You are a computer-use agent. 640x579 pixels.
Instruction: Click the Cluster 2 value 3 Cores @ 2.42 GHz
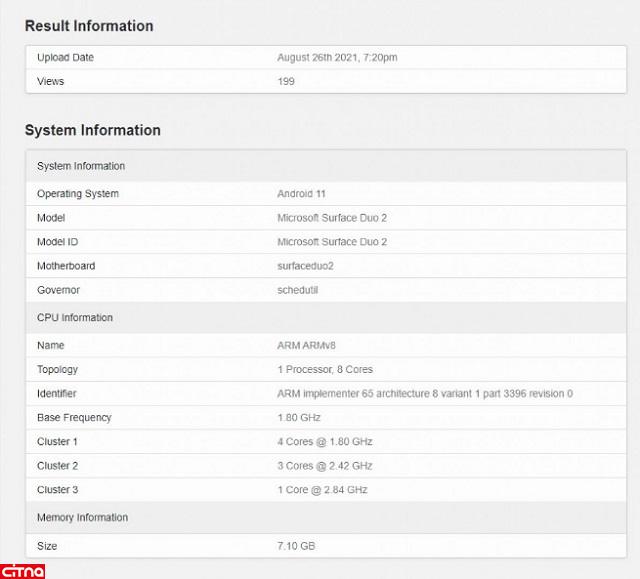click(x=324, y=466)
